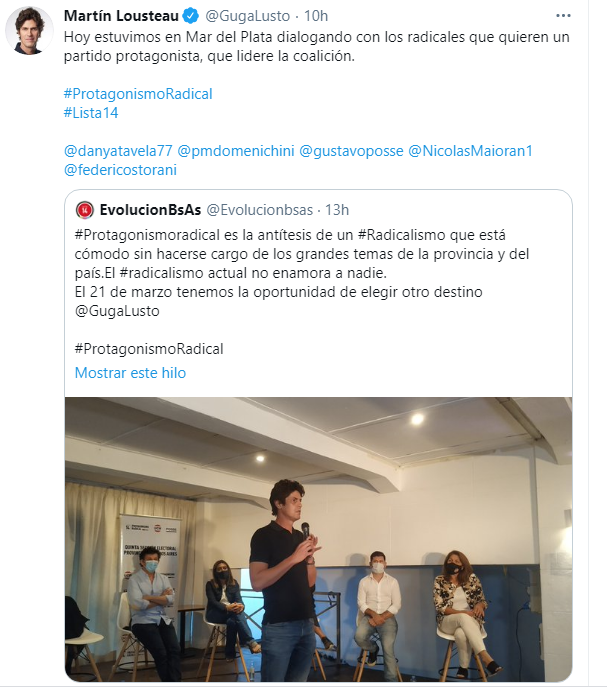Click the EvolucionBsAs red avatar icon
The width and height of the screenshot is (607, 693).
point(85,210)
